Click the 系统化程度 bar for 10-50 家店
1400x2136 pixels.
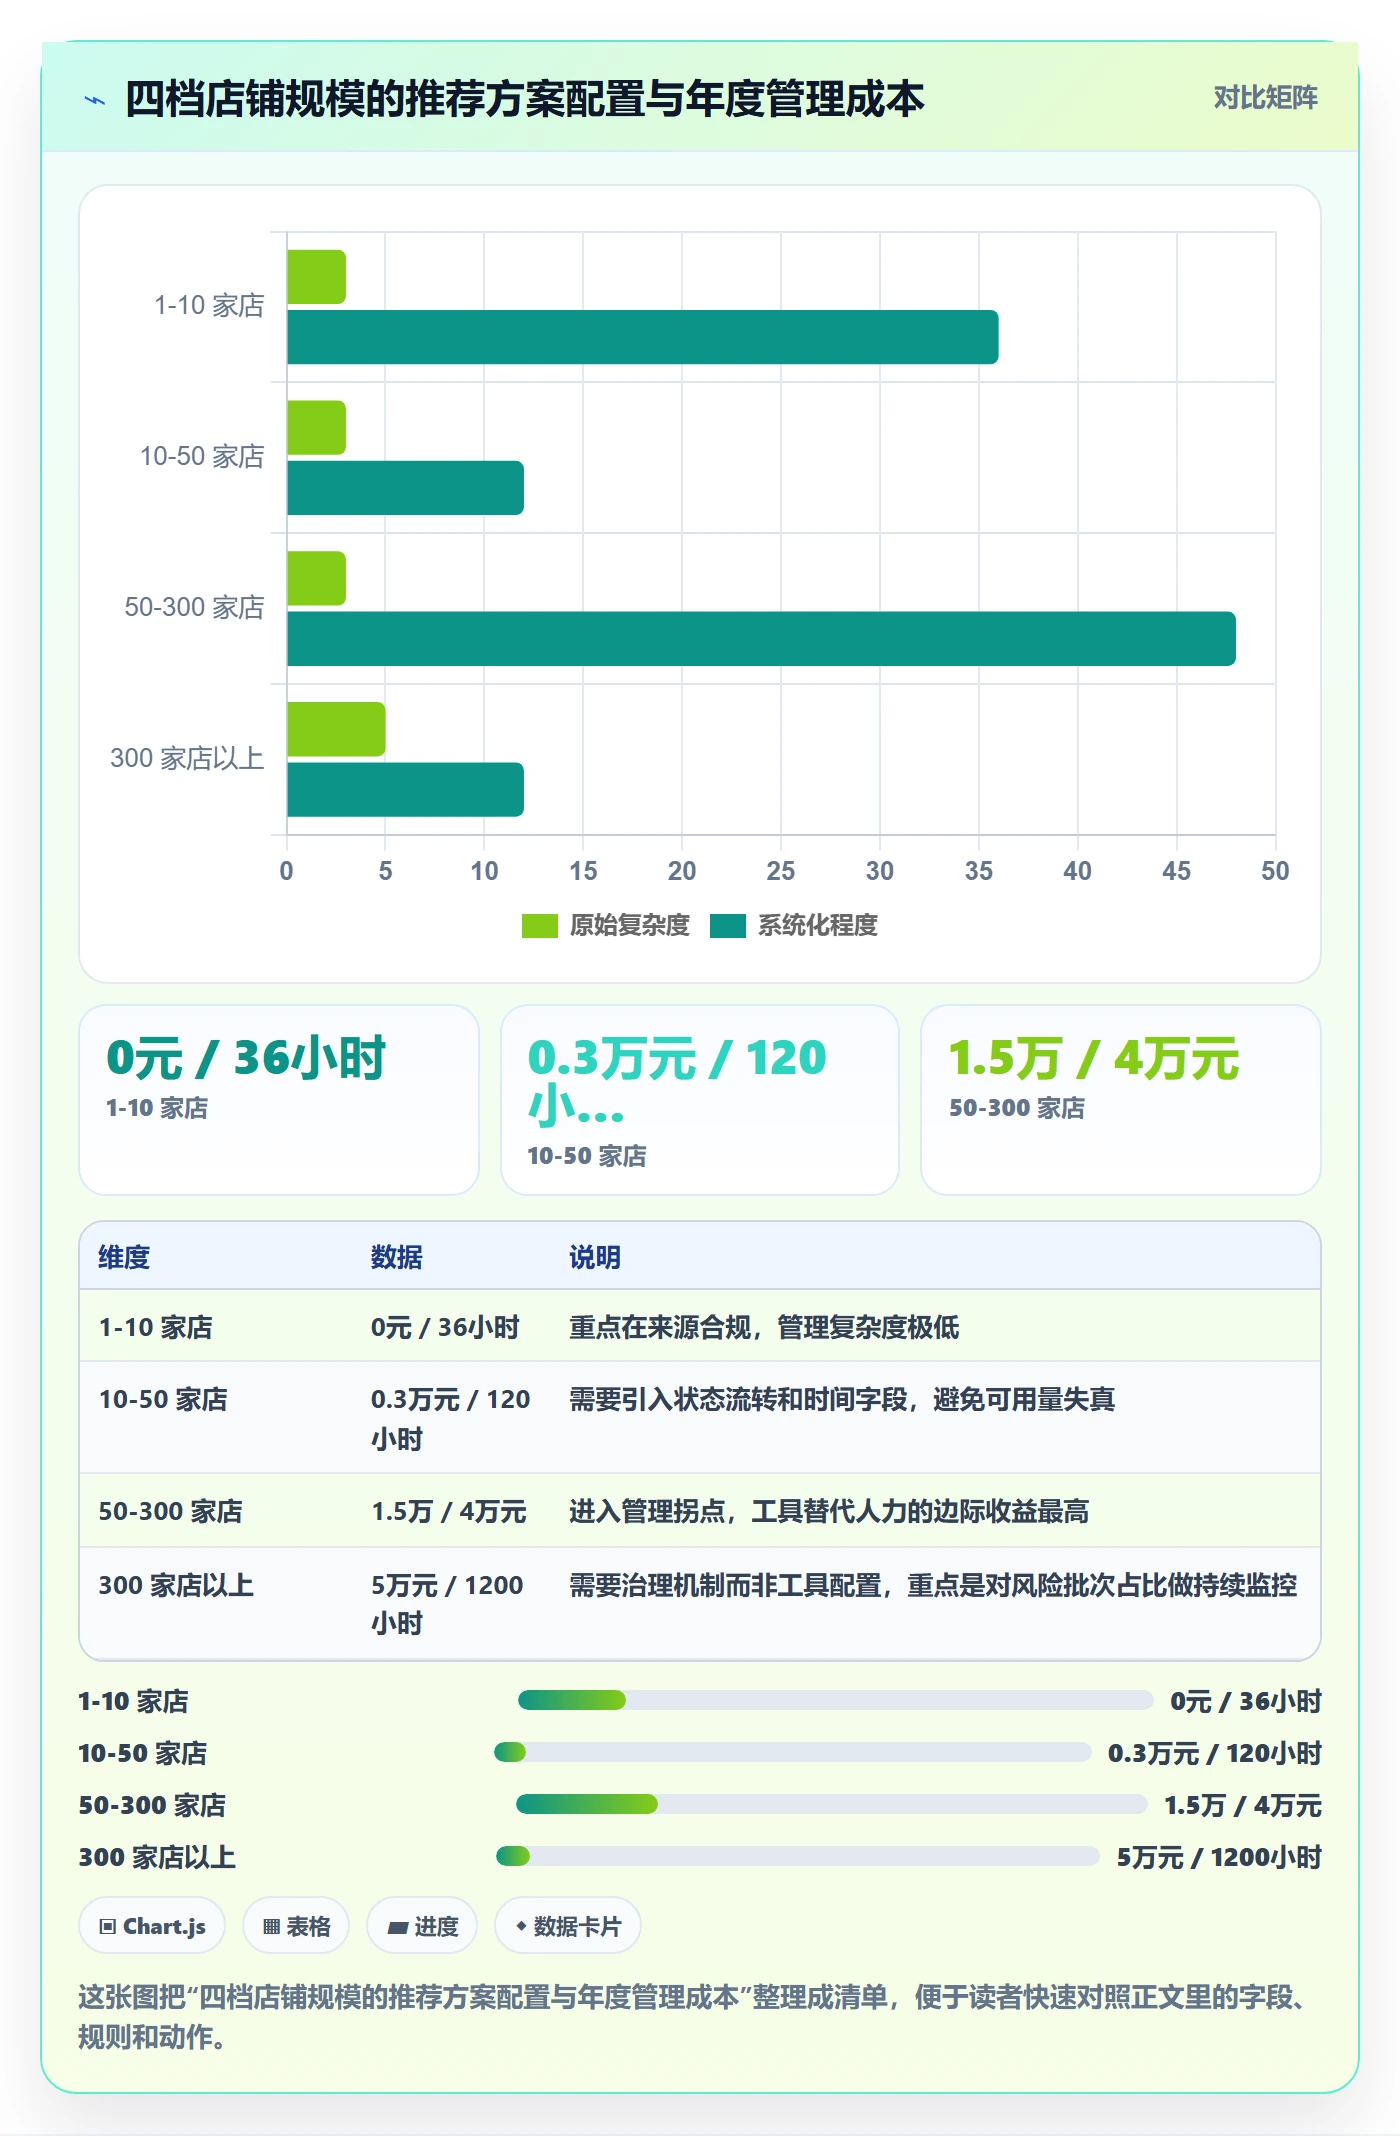405,488
